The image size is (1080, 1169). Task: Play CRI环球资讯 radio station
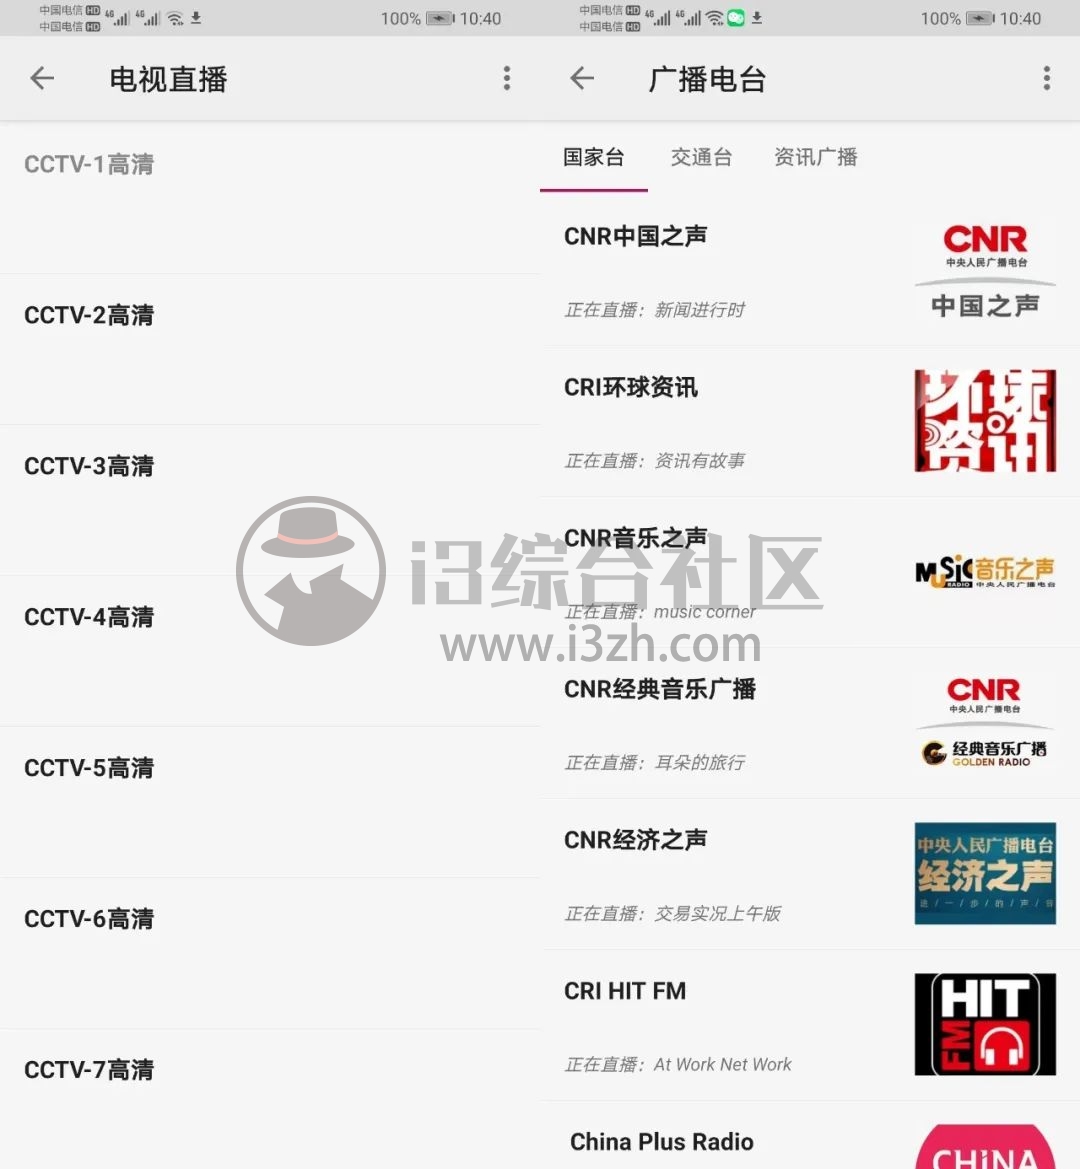810,421
